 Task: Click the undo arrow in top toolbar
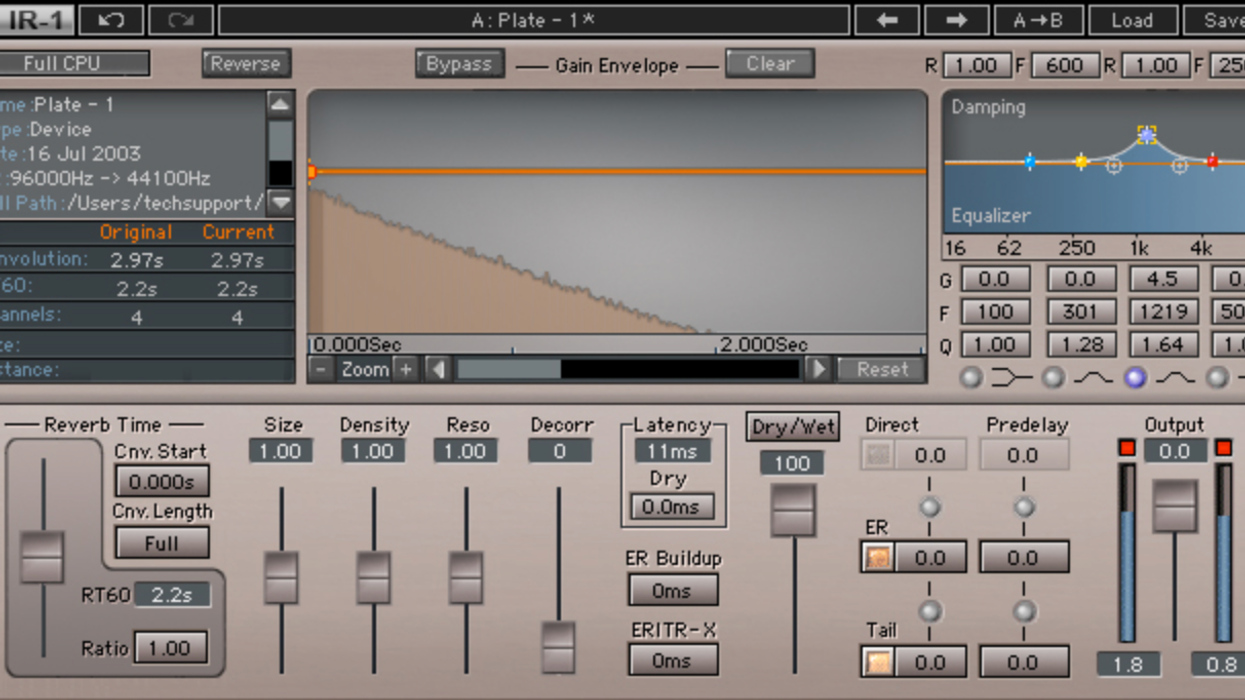(x=110, y=20)
